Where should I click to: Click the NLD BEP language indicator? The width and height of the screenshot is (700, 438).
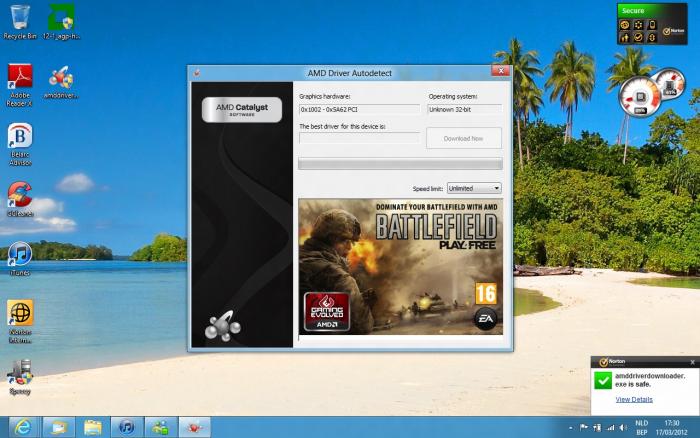642,428
